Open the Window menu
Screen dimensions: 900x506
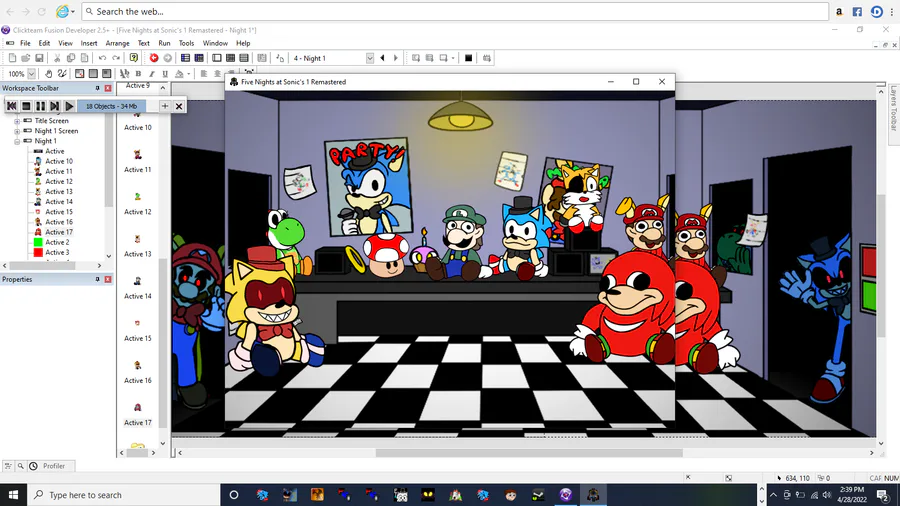point(215,43)
